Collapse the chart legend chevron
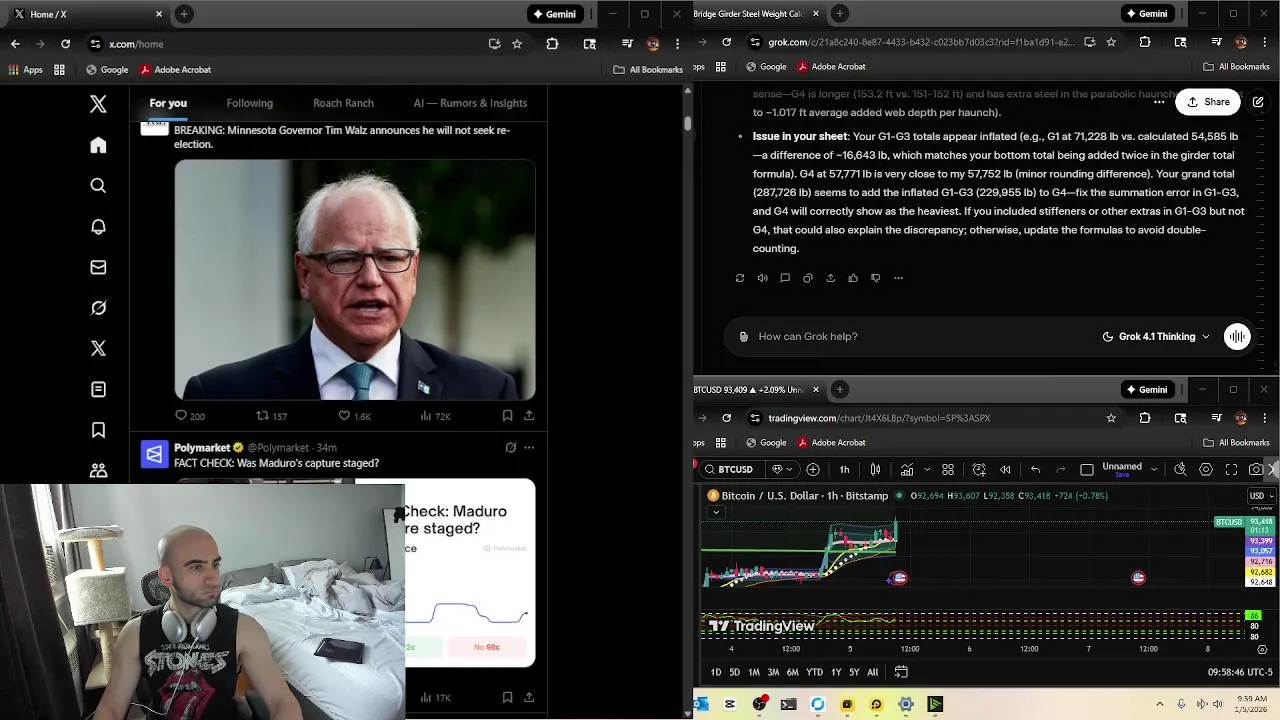 716,512
